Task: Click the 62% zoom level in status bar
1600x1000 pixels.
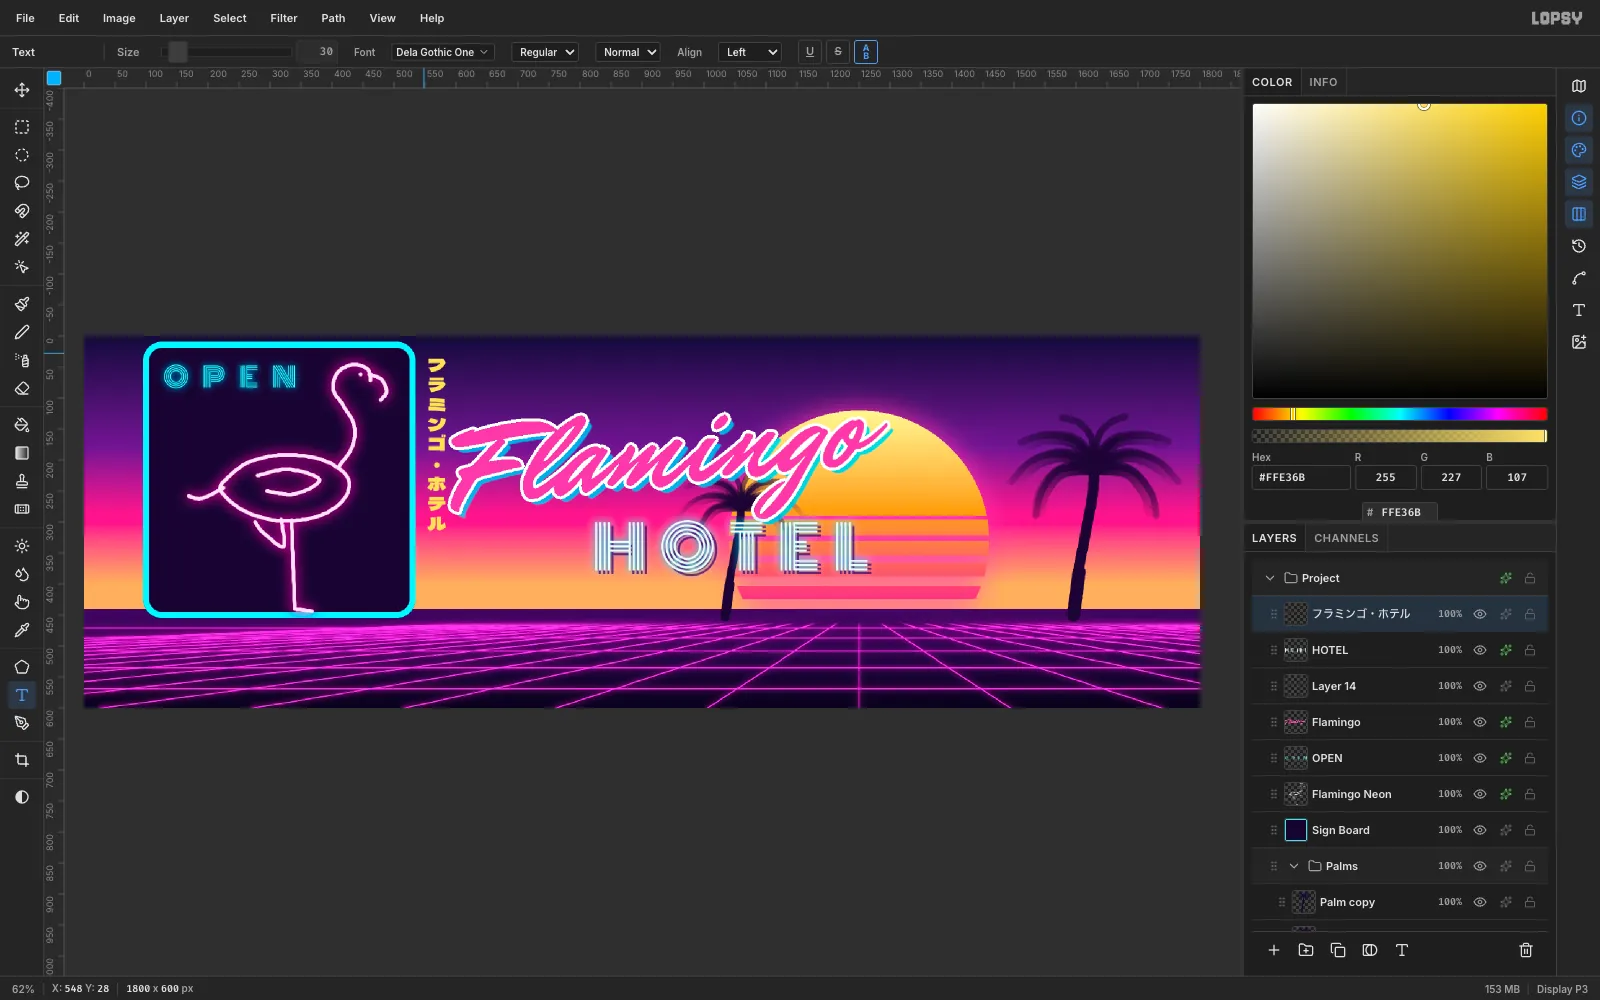Action: pyautogui.click(x=23, y=989)
